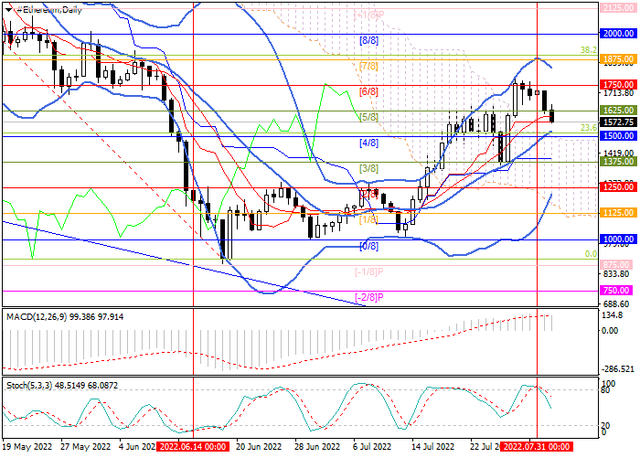This screenshot has height=457, width=640.
Task: Click the chart shift triangle beside #Ethereum title
Action: (x=8, y=9)
